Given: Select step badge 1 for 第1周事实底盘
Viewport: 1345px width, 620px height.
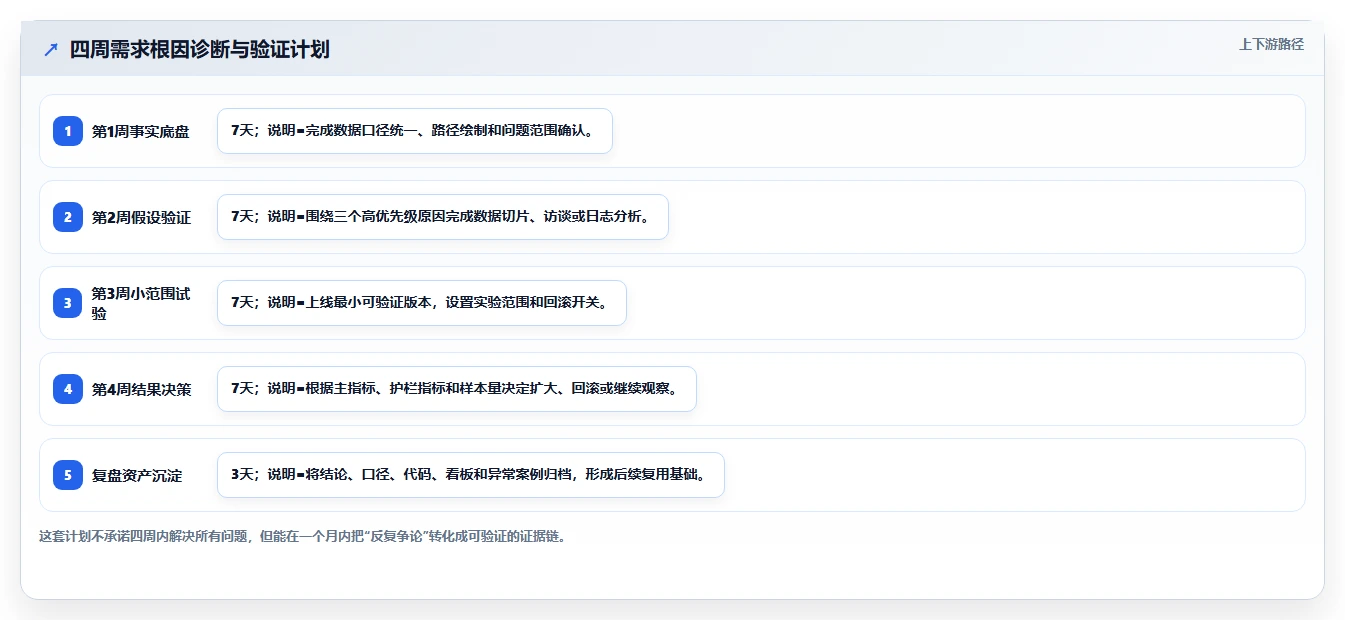Looking at the screenshot, I should tap(68, 131).
